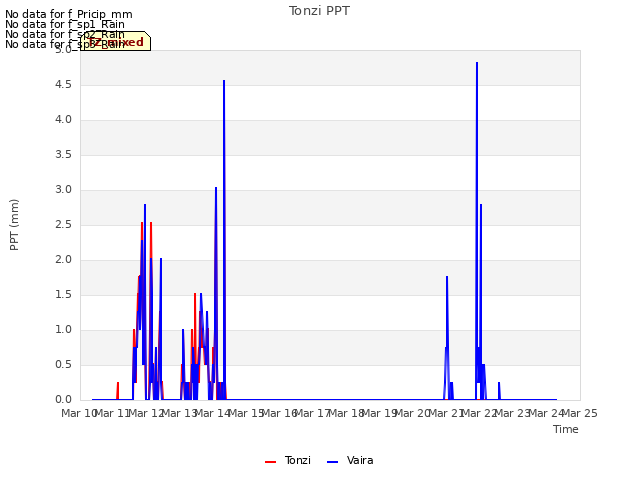Click the small red Tonzi peak near Mar 11
Image resolution: width=640 pixels, height=480 pixels.
[118, 384]
